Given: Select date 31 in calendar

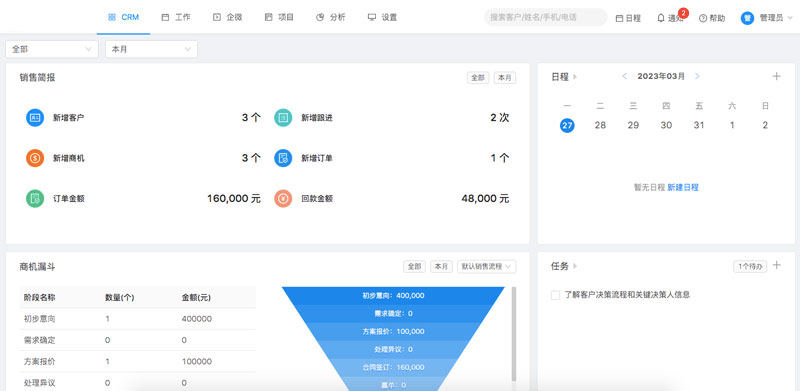Looking at the screenshot, I should pos(699,125).
